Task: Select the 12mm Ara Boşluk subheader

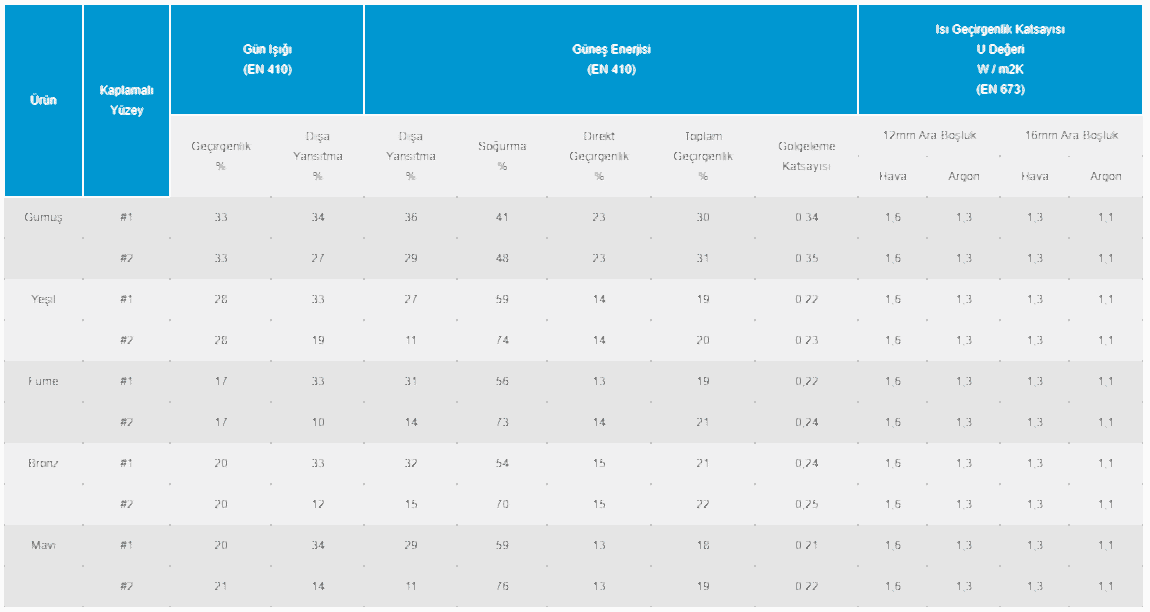Action: (x=929, y=135)
